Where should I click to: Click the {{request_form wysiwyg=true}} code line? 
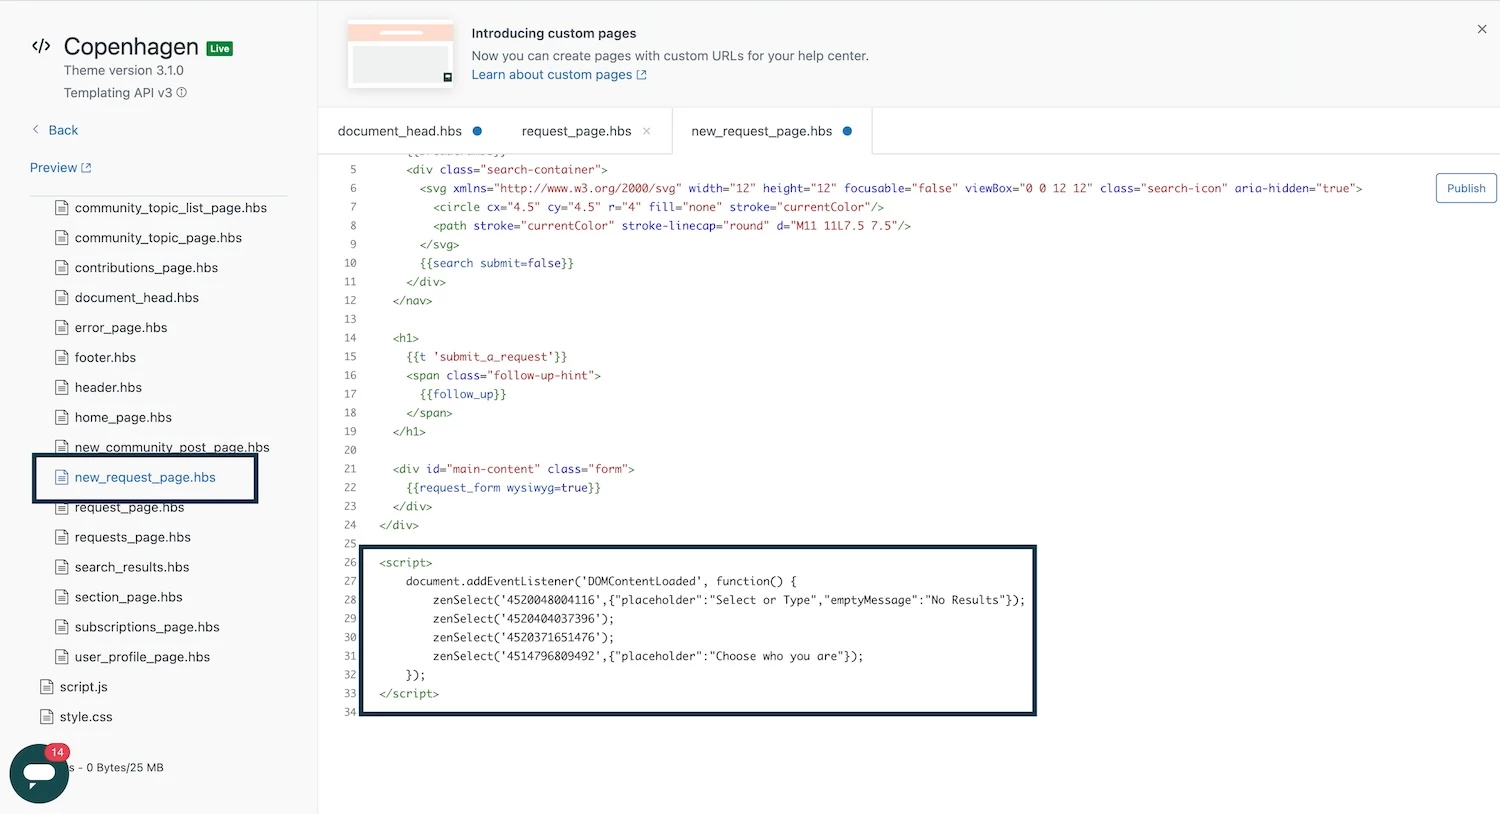click(503, 488)
